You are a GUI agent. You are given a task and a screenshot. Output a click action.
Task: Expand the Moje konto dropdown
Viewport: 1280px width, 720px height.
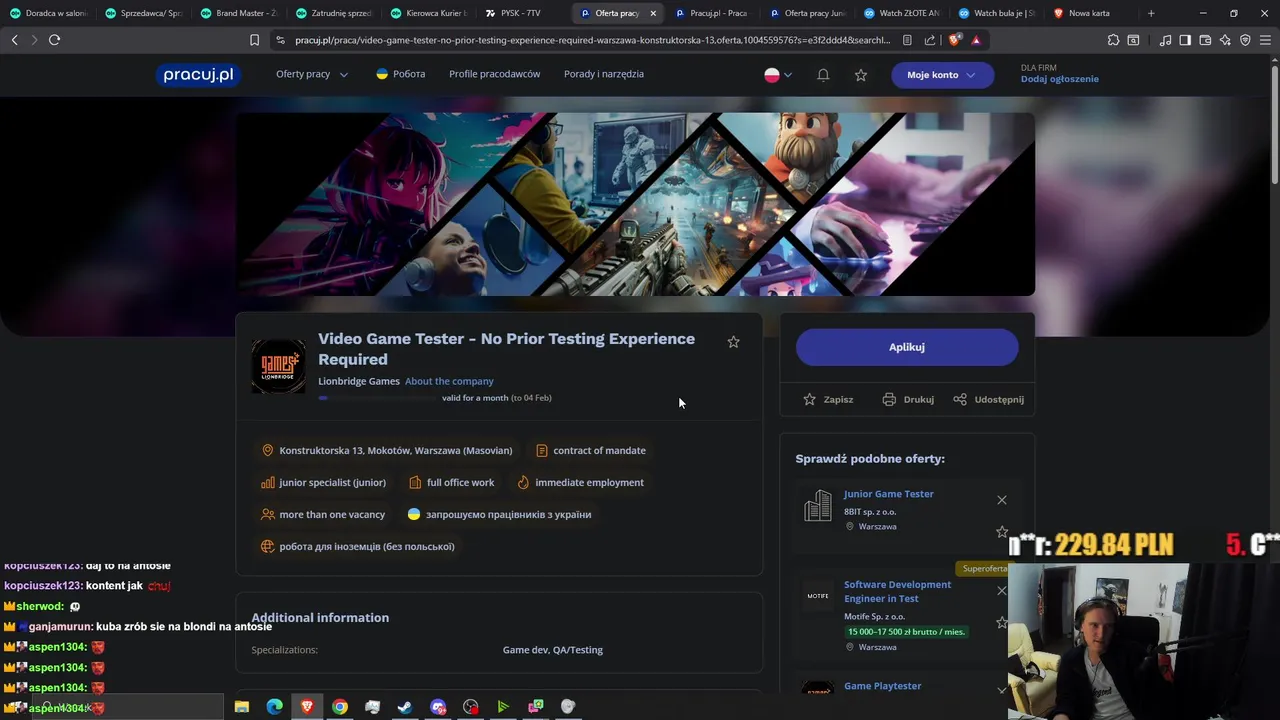[x=942, y=75]
